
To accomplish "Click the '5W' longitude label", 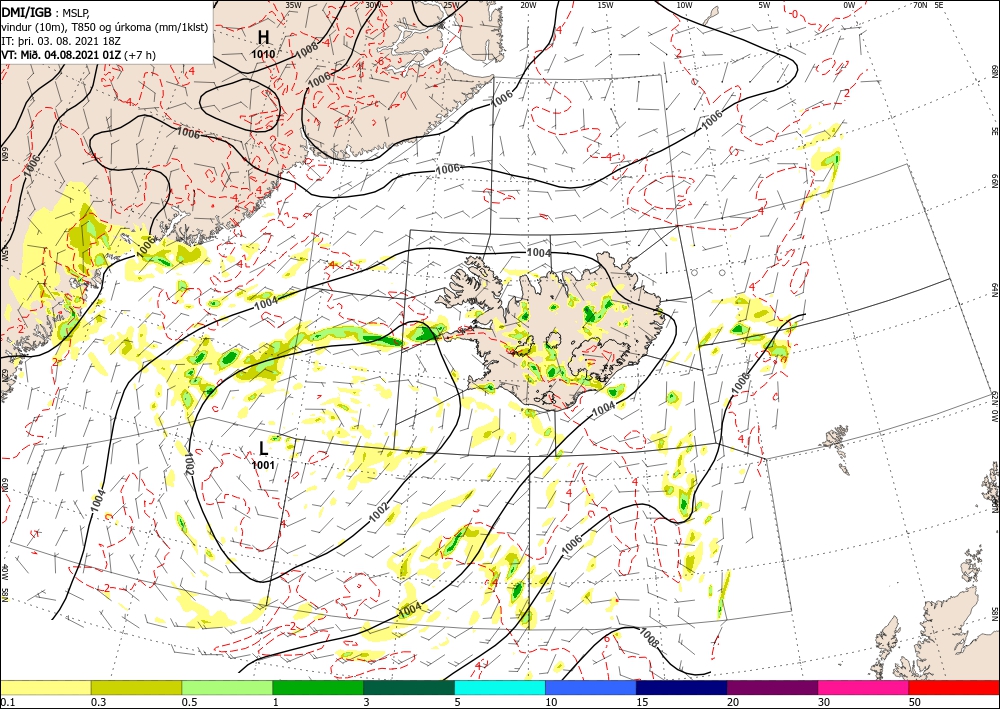I will tap(764, 5).
